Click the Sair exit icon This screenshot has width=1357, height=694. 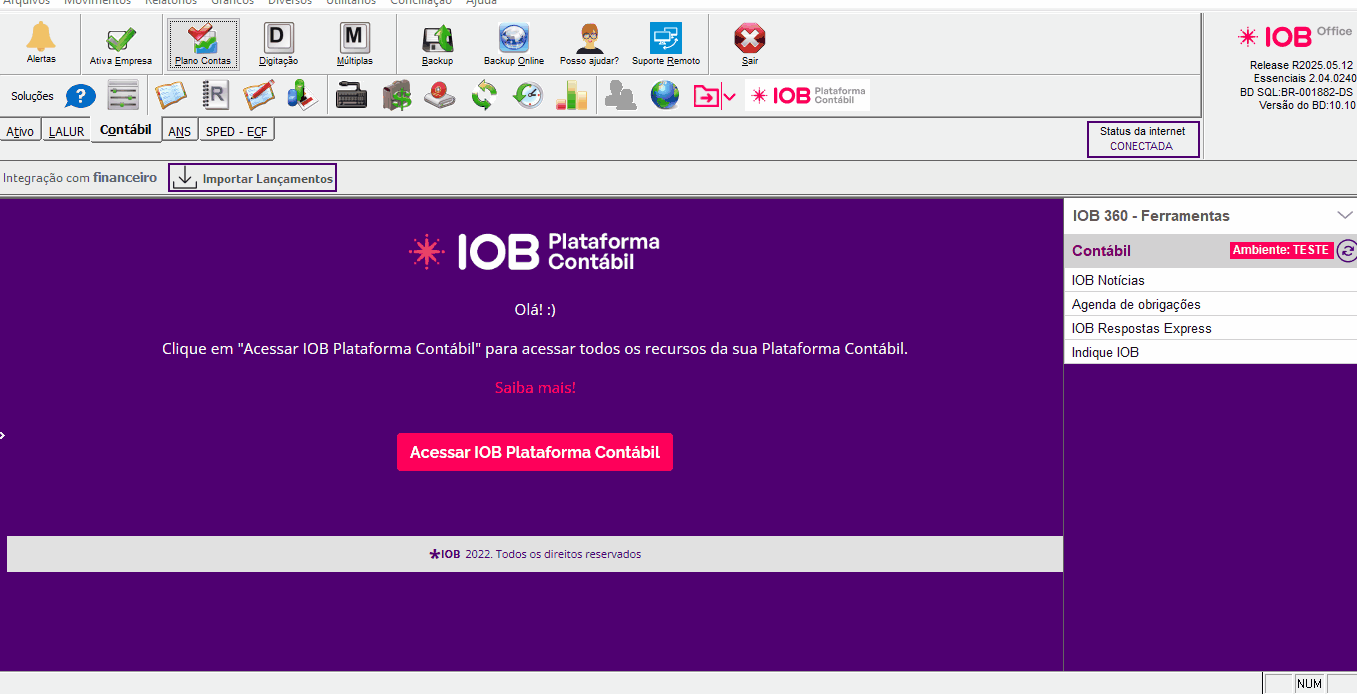(x=749, y=43)
